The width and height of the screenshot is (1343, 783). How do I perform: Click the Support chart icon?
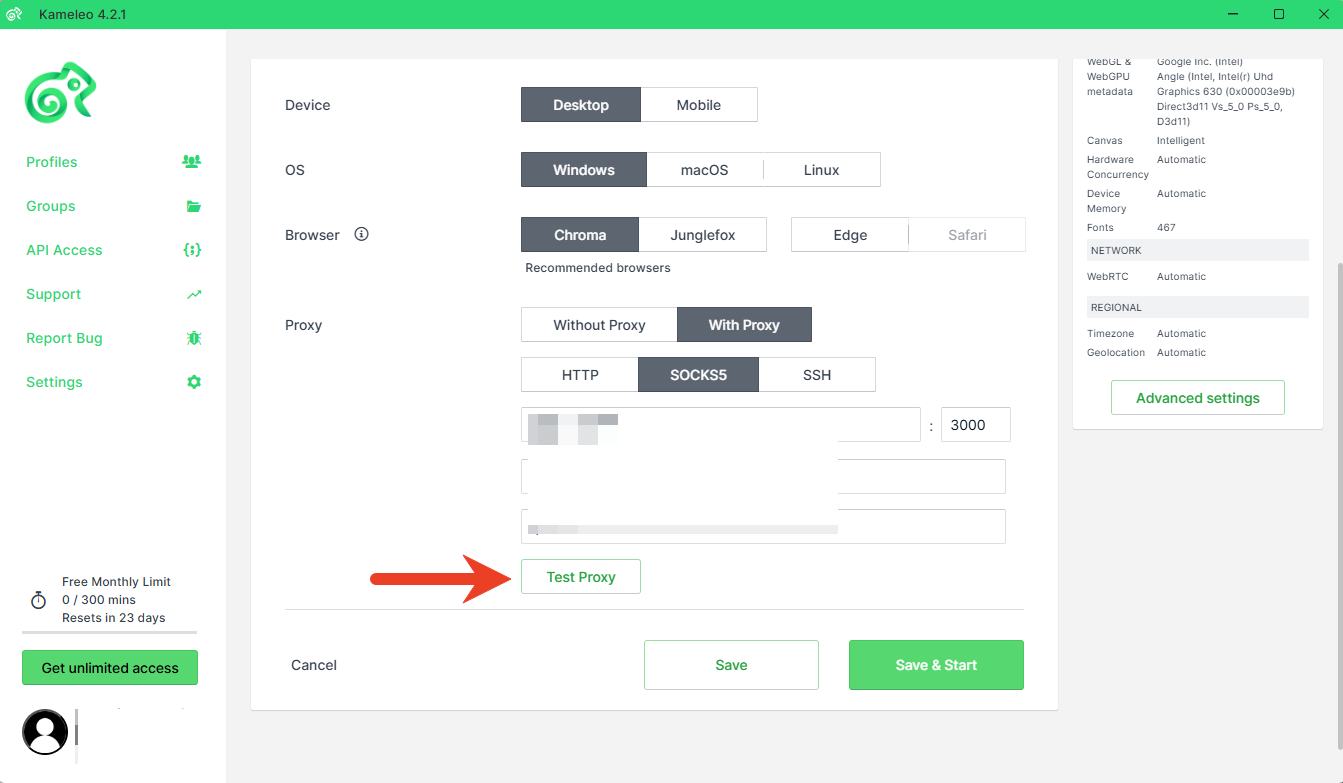click(x=193, y=294)
